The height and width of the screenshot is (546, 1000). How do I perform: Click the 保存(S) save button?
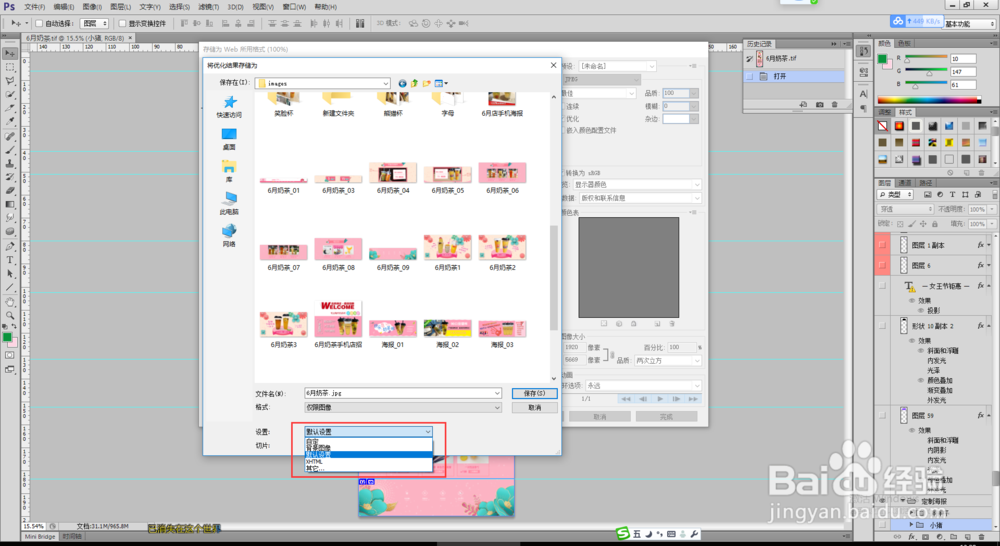coord(534,394)
